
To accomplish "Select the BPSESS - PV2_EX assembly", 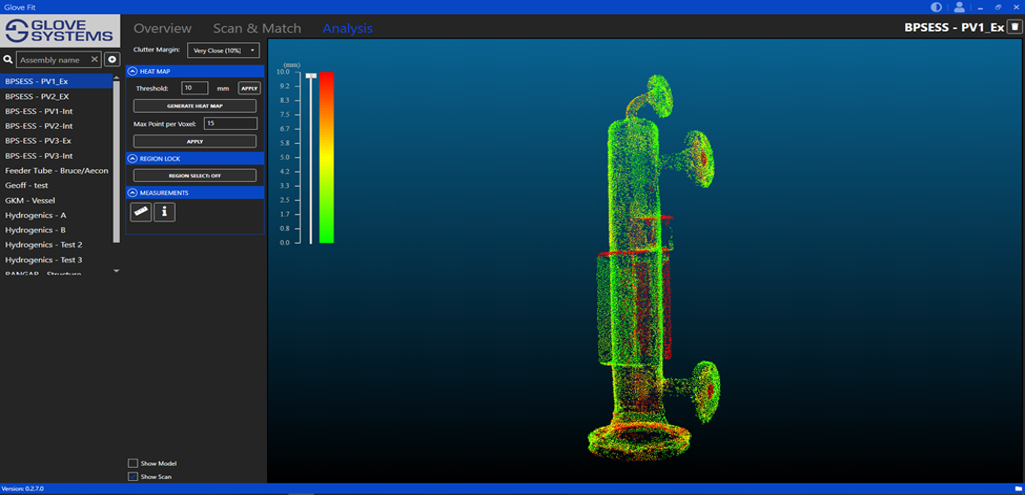I will (57, 96).
